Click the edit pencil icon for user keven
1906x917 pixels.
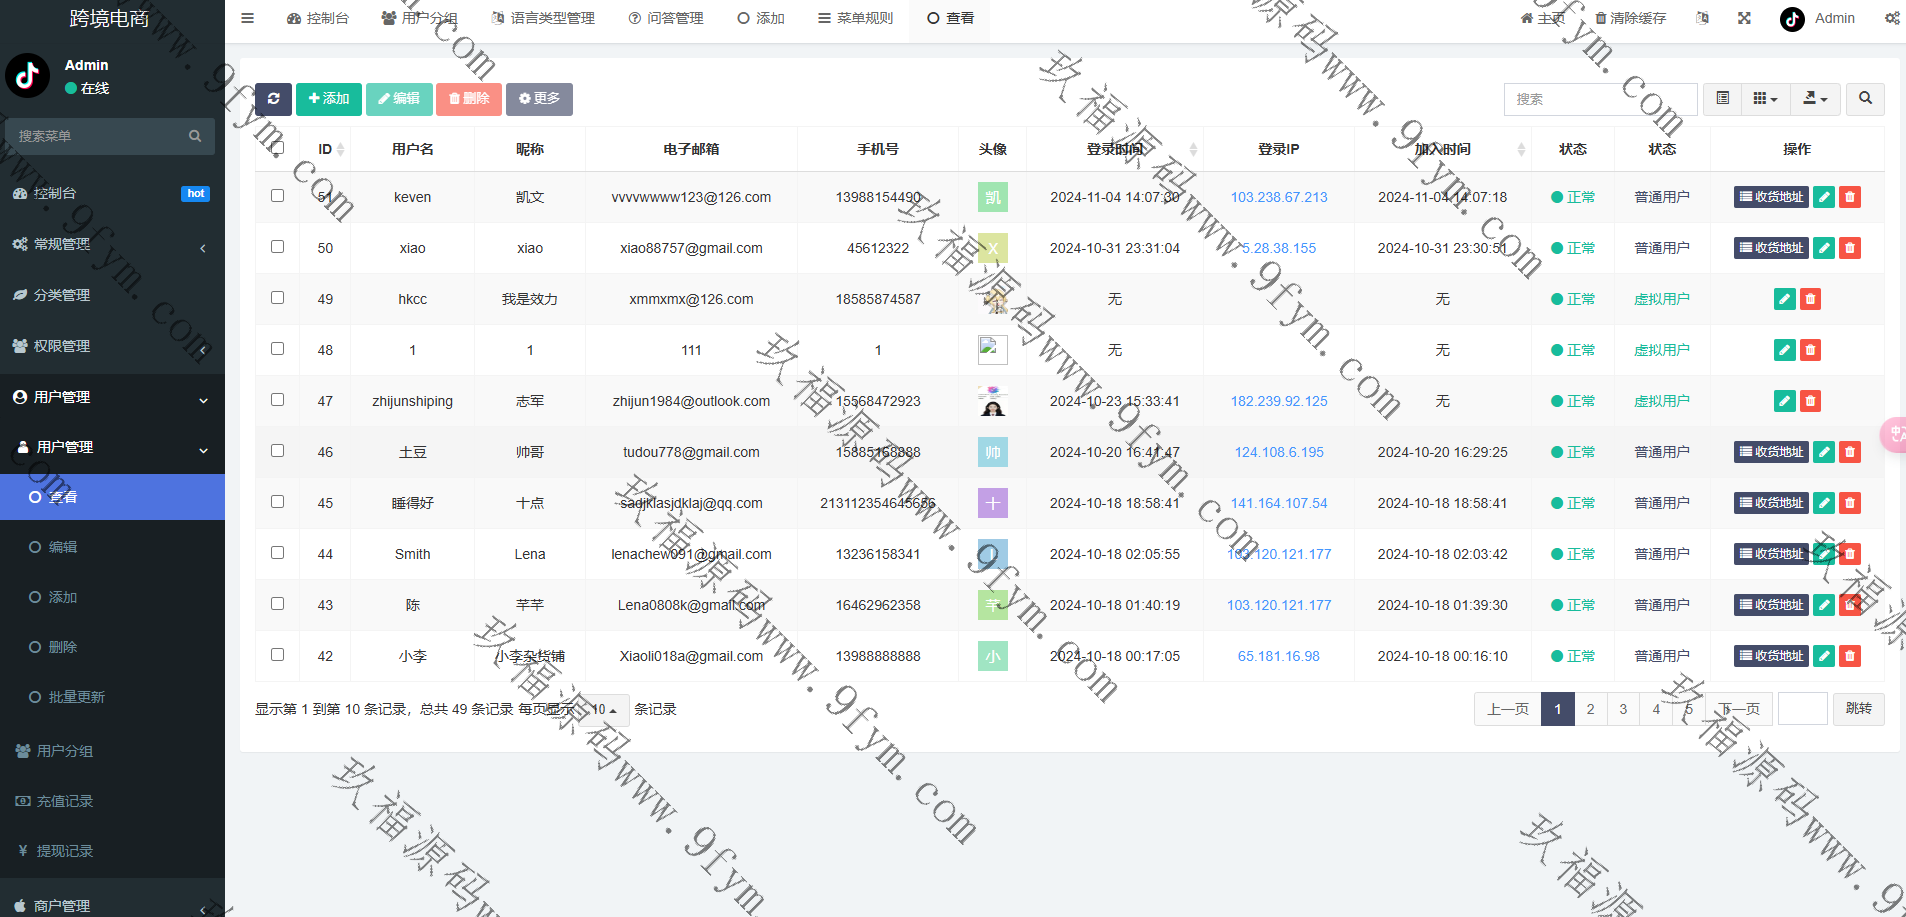point(1824,197)
